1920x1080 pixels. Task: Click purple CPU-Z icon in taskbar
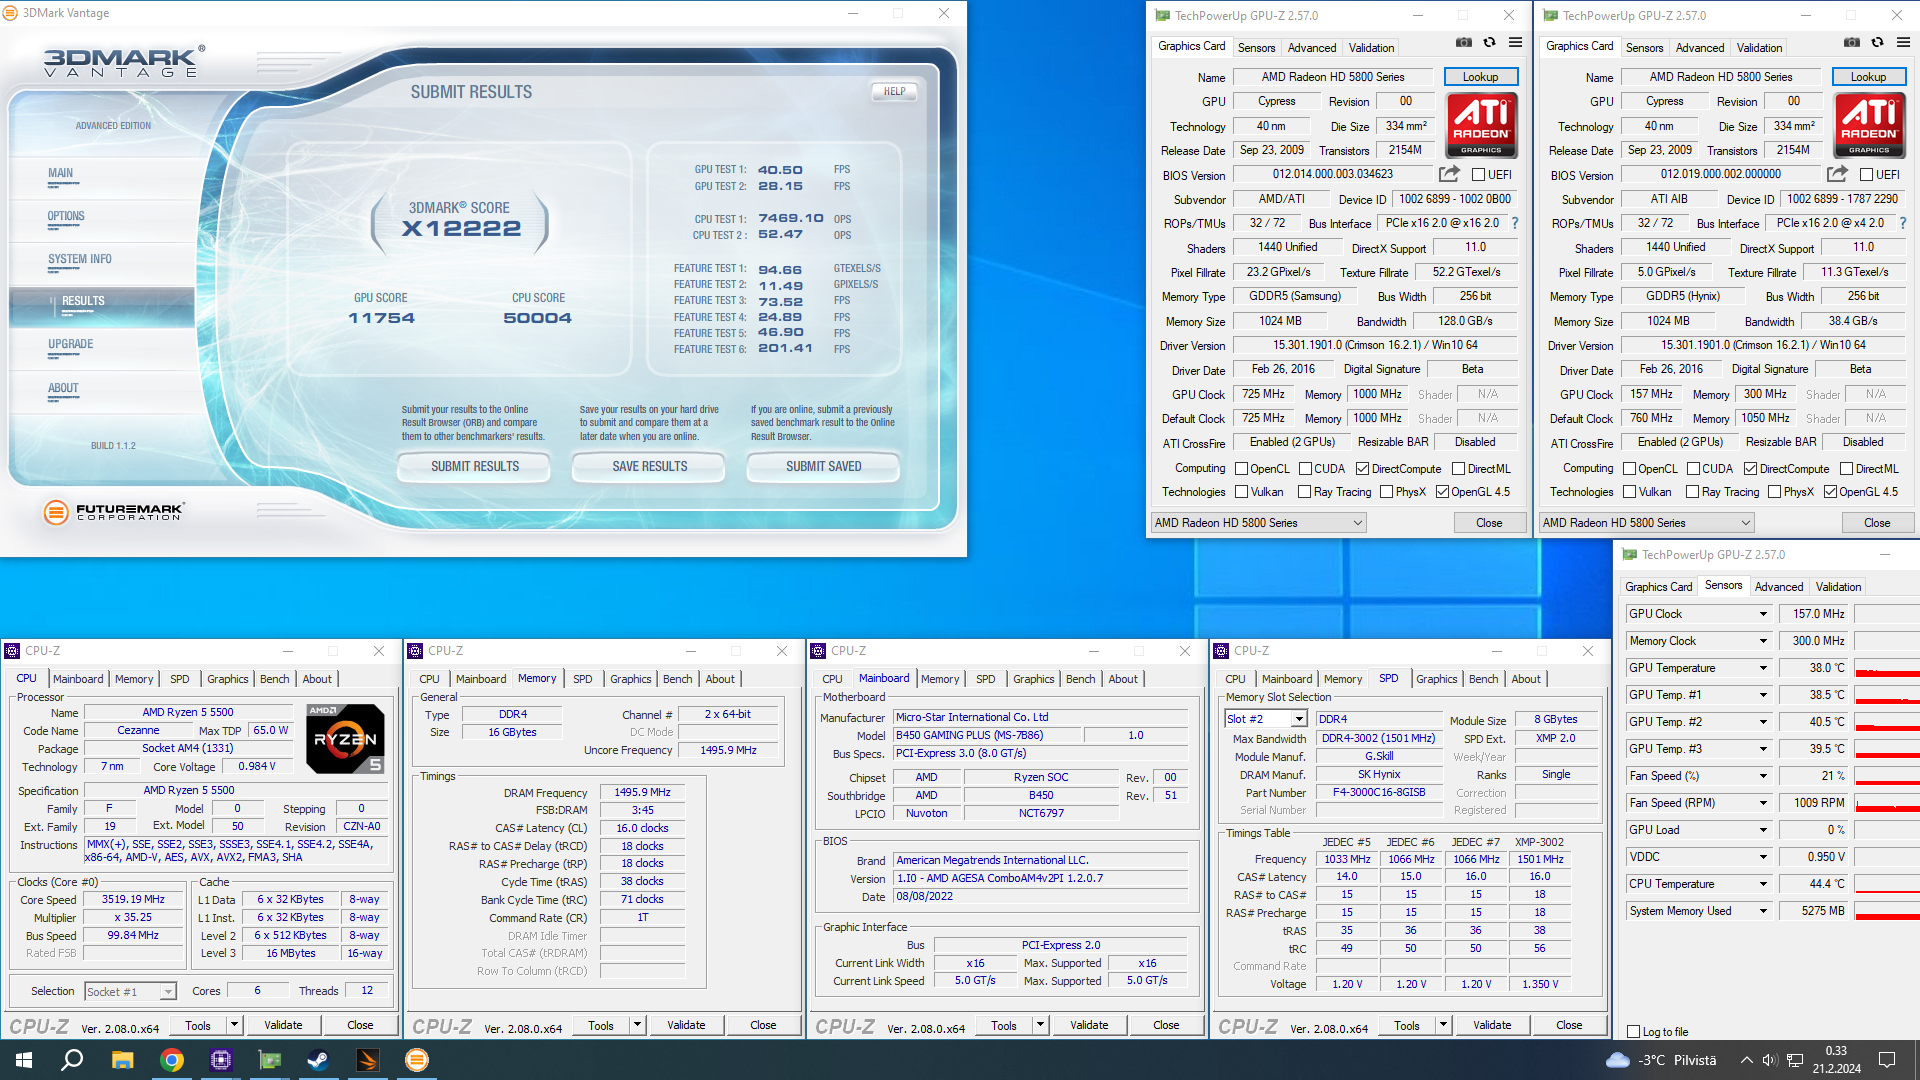tap(221, 1060)
